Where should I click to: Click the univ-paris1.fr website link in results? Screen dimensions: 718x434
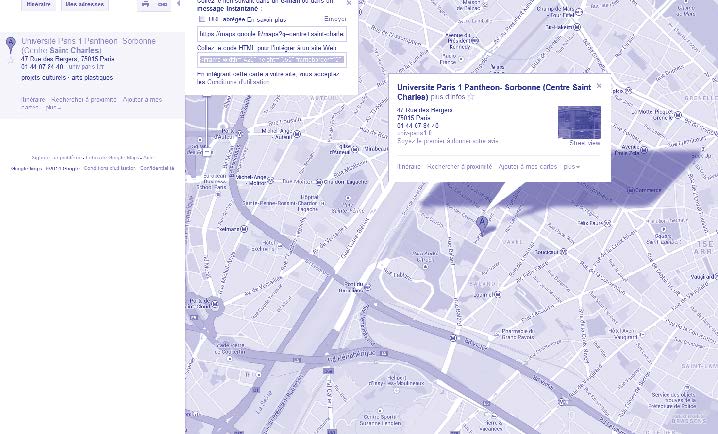point(86,67)
